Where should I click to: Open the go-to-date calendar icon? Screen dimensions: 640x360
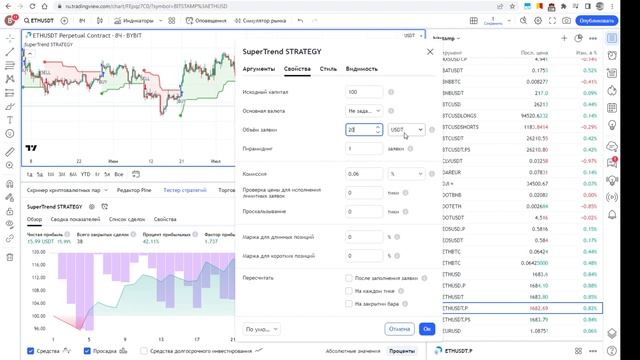tap(136, 174)
